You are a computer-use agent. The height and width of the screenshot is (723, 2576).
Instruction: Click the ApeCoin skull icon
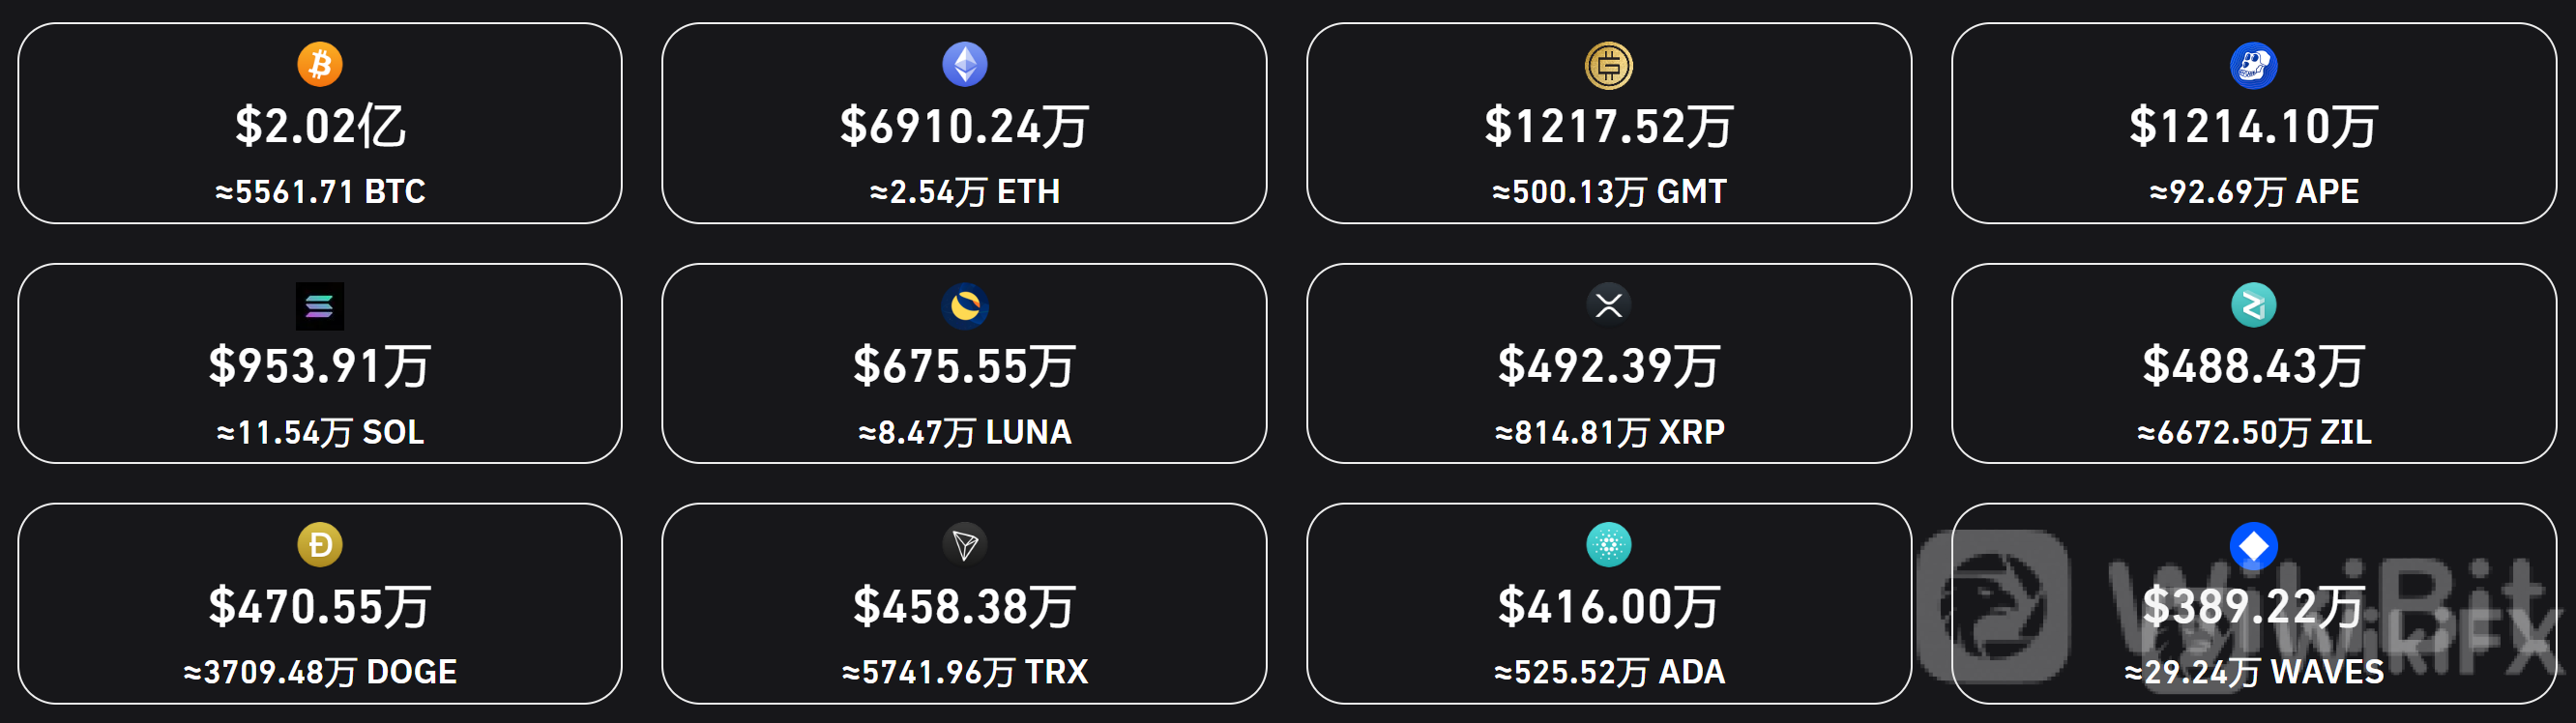point(2254,66)
